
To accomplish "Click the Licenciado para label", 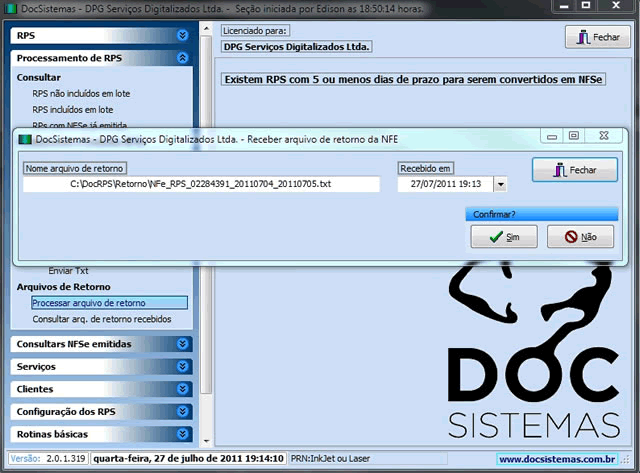I will (255, 31).
